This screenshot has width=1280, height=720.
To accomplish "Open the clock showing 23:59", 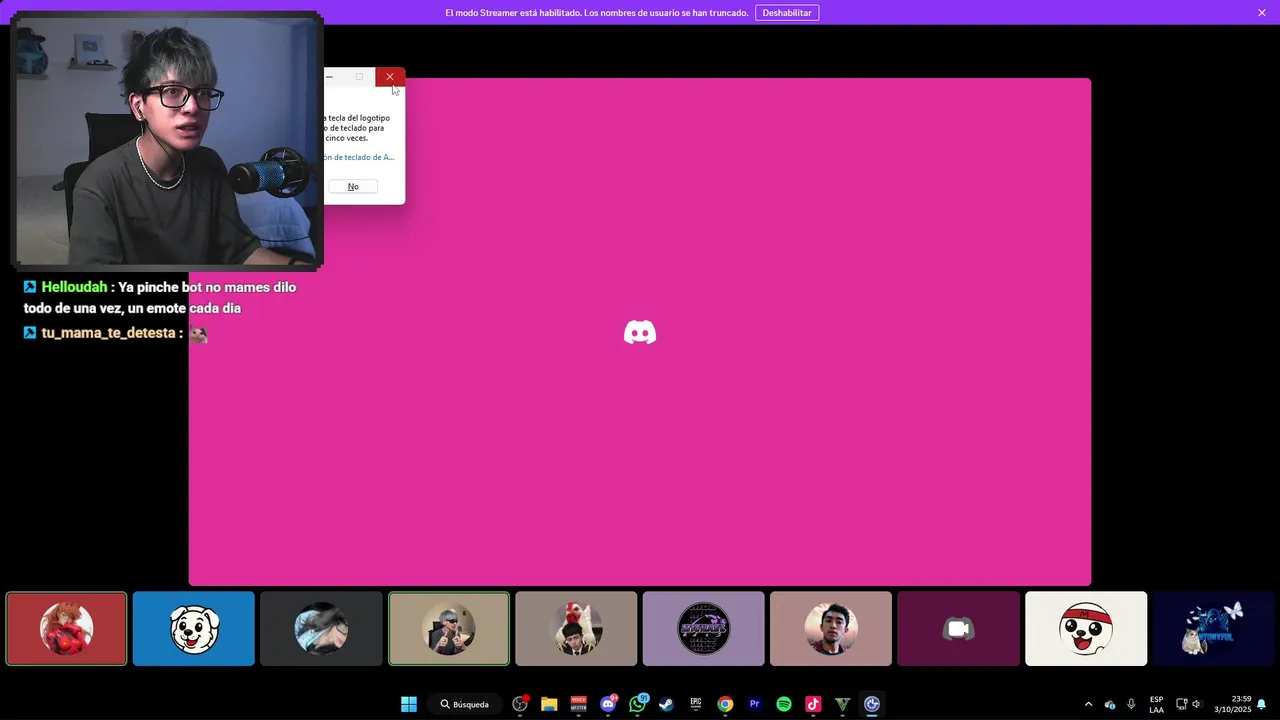I will pyautogui.click(x=1232, y=704).
